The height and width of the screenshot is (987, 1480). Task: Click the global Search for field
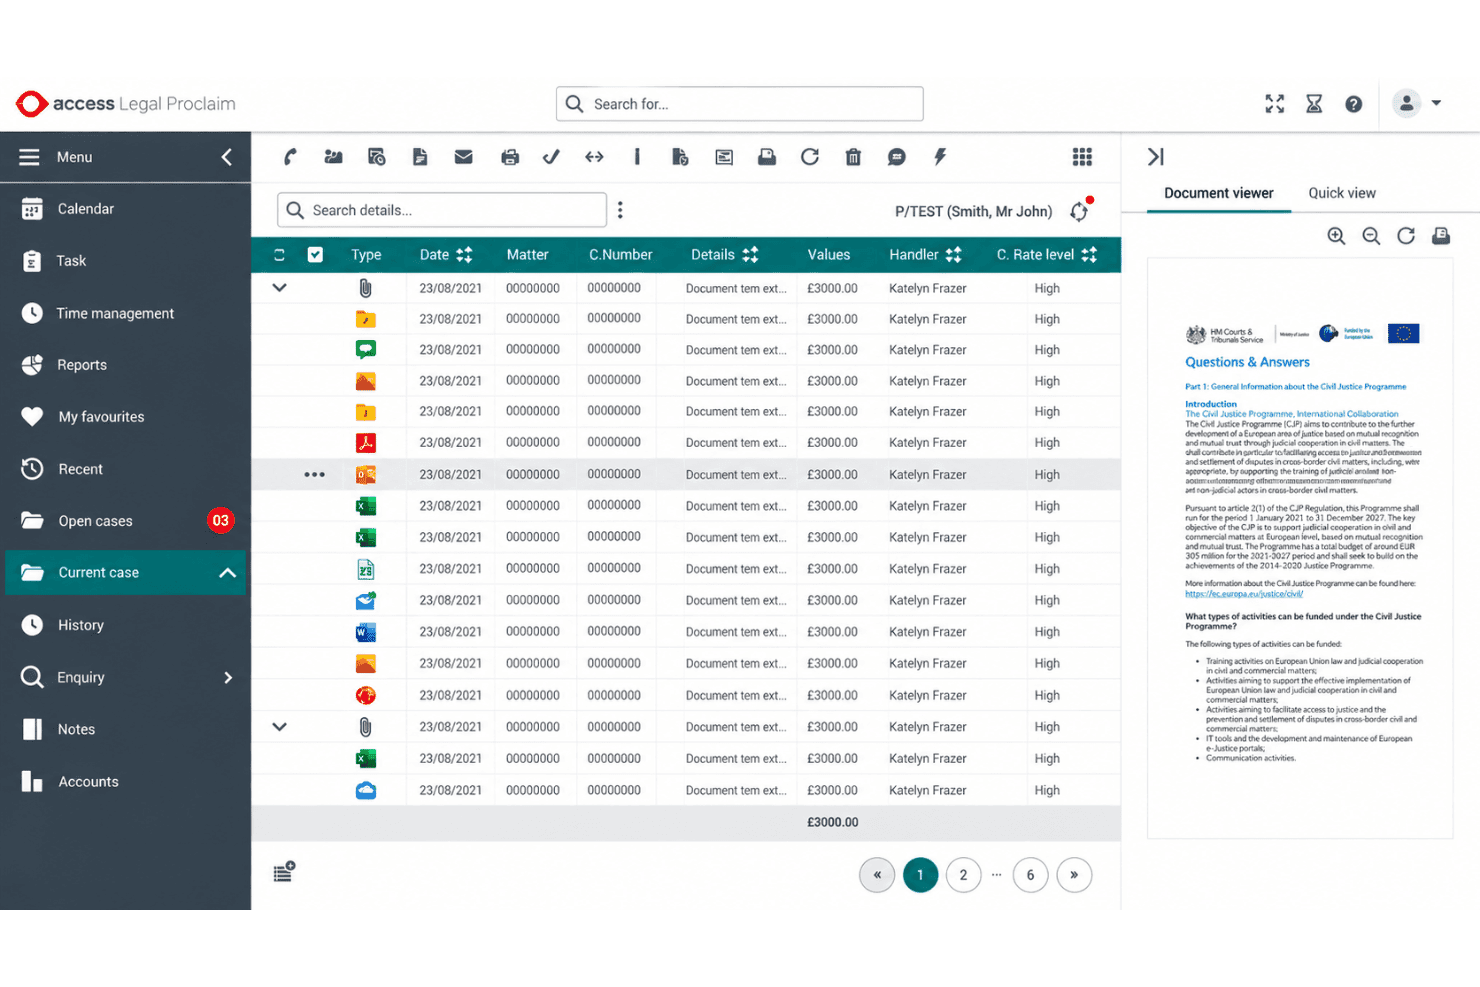[739, 104]
